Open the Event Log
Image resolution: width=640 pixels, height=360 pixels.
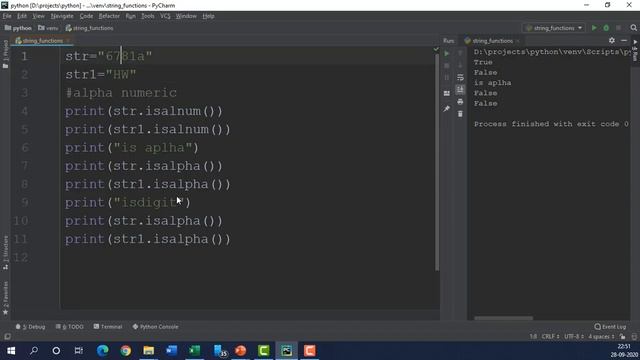tap(610, 327)
